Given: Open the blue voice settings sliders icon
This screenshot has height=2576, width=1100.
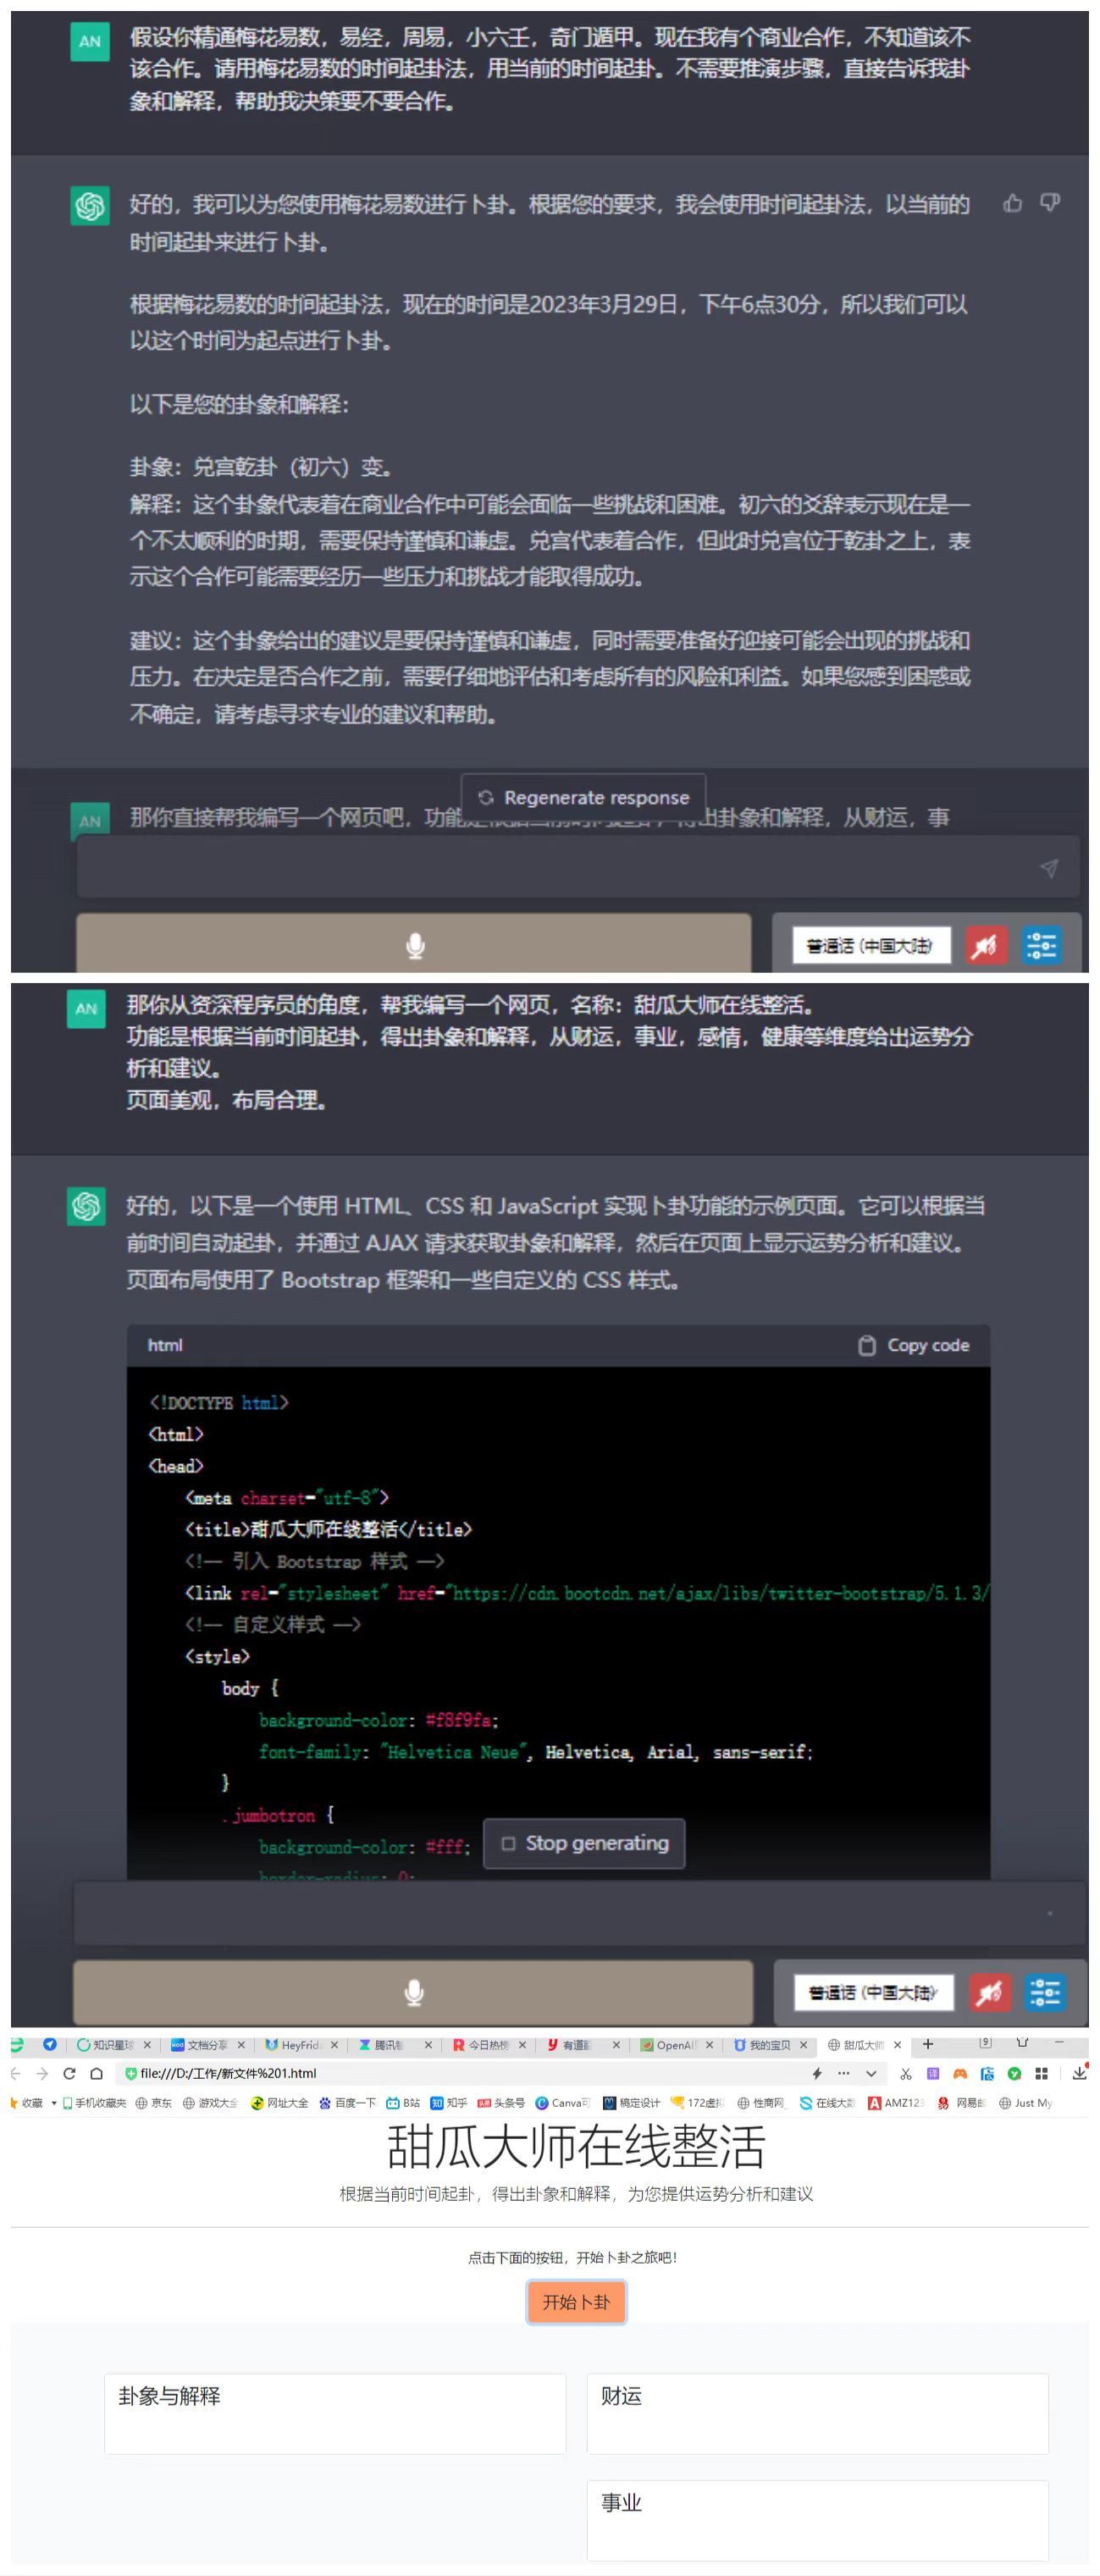Looking at the screenshot, I should [x=1041, y=945].
